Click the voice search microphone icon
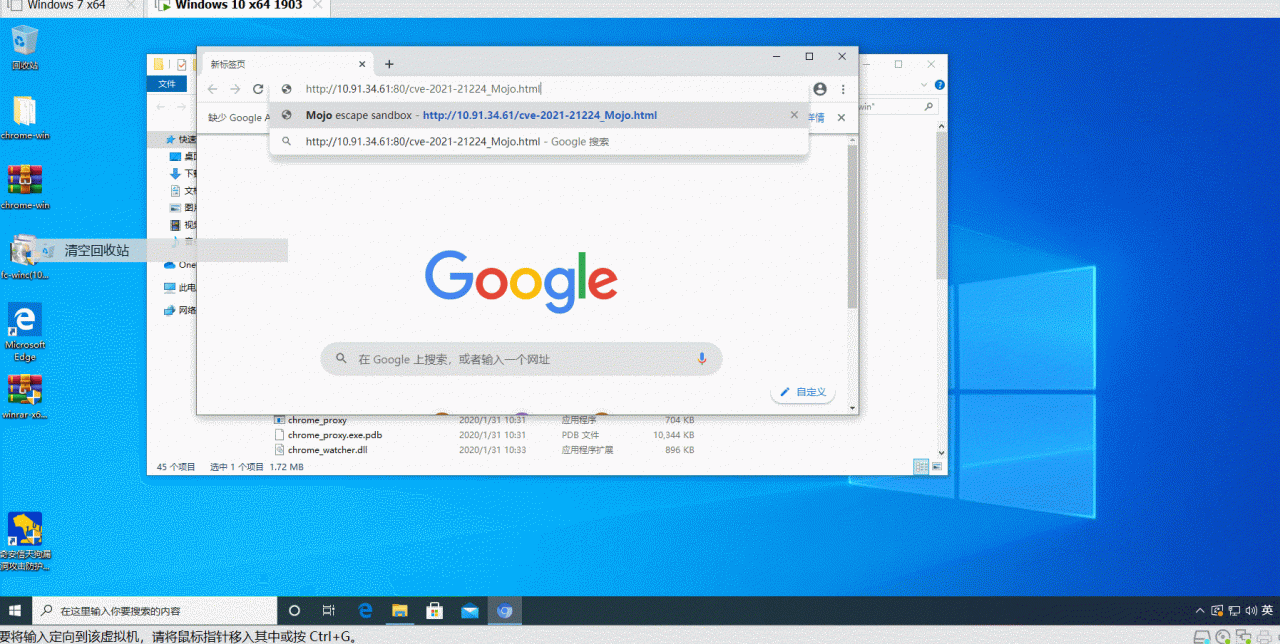1280x644 pixels. point(702,359)
